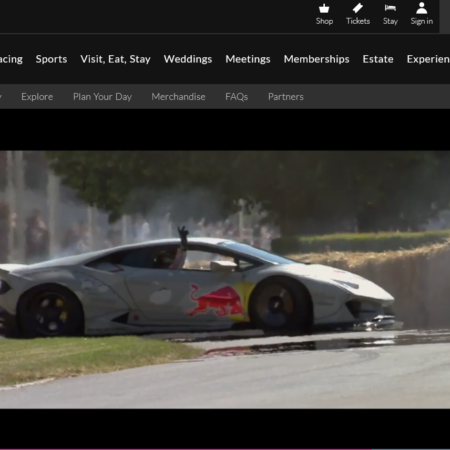Go to the Estate menu item
This screenshot has width=450, height=450.
click(x=378, y=59)
